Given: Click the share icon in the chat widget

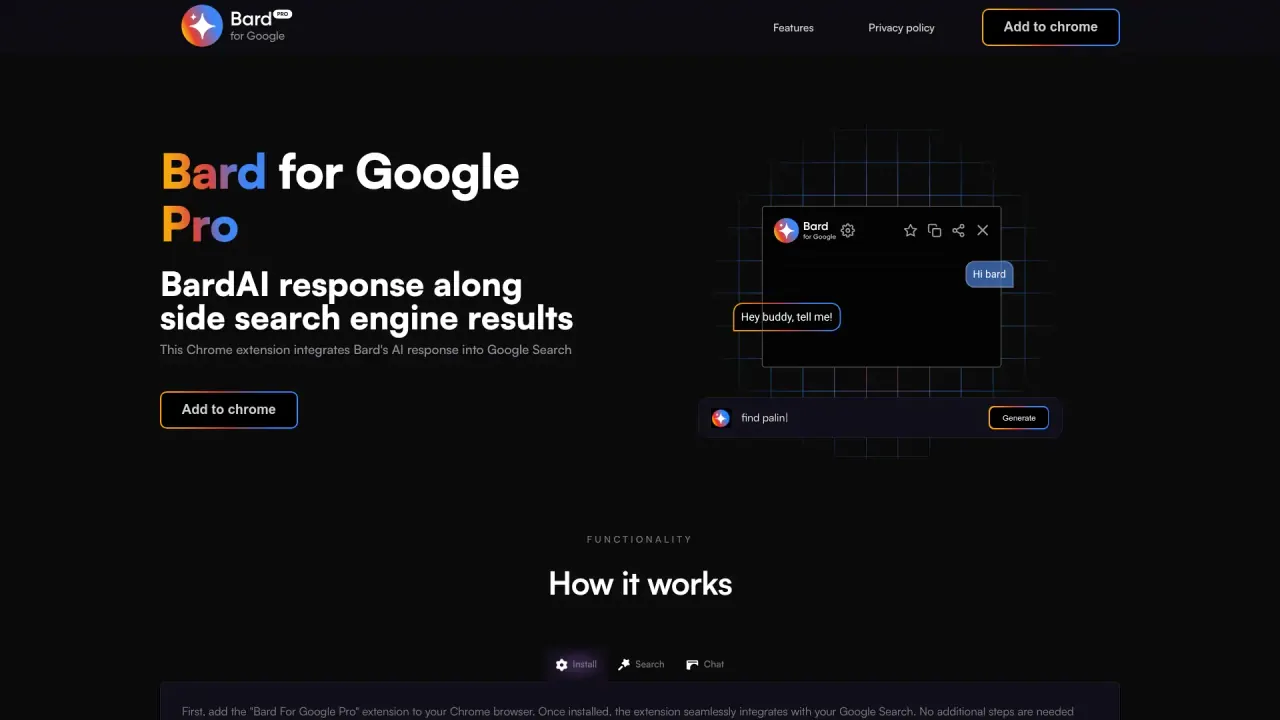Looking at the screenshot, I should pos(958,231).
